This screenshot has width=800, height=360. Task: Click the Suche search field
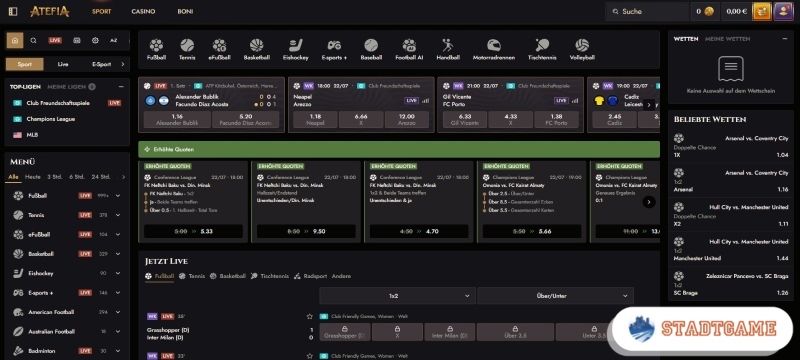647,11
